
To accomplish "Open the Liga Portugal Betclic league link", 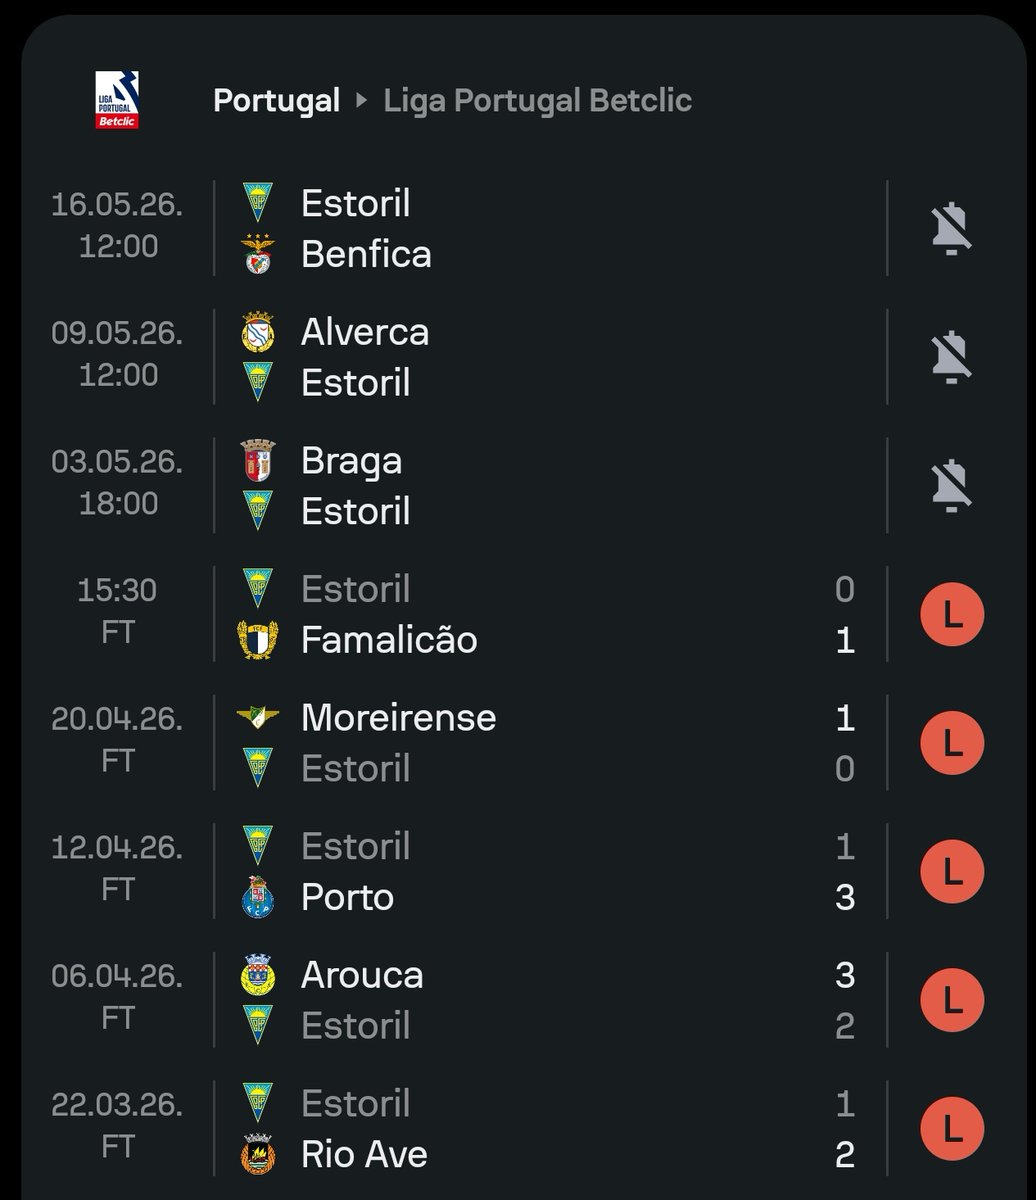I will point(537,101).
